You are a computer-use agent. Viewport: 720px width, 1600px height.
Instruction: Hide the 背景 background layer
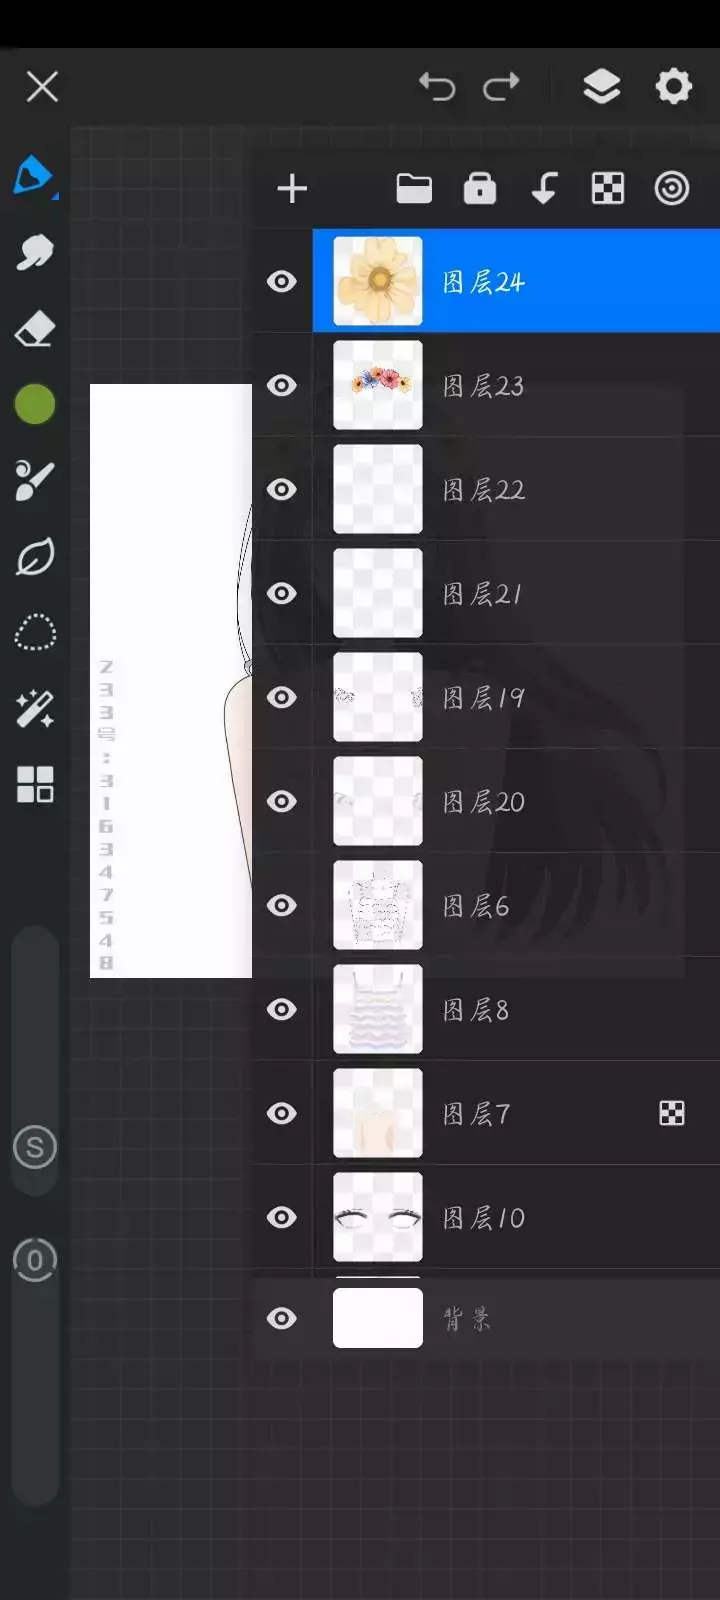point(282,1318)
